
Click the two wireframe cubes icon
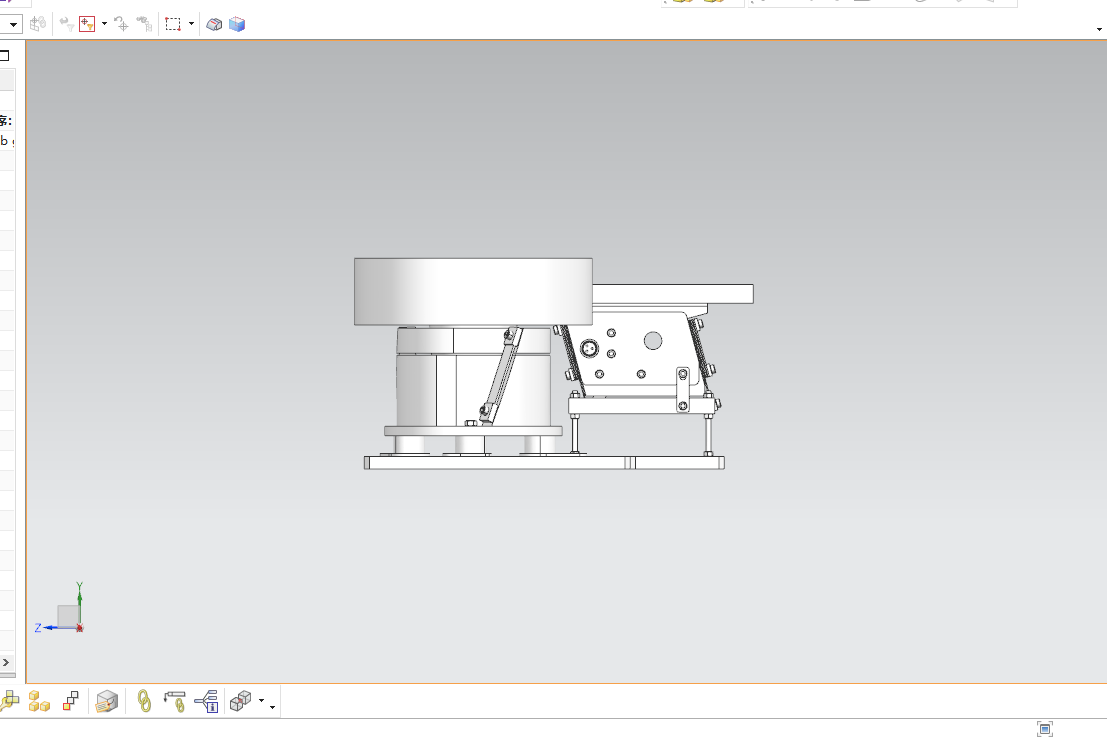click(240, 701)
